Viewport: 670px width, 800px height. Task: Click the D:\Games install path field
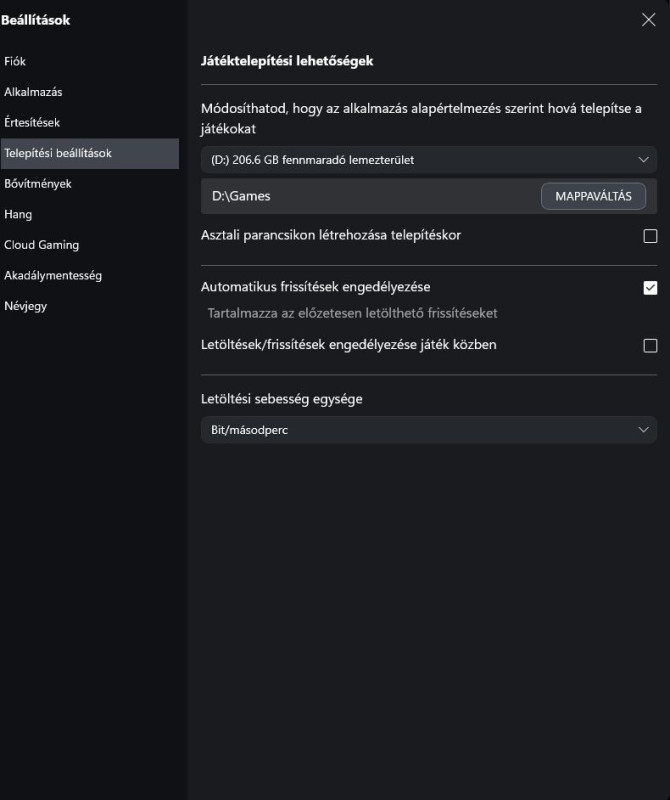point(370,196)
